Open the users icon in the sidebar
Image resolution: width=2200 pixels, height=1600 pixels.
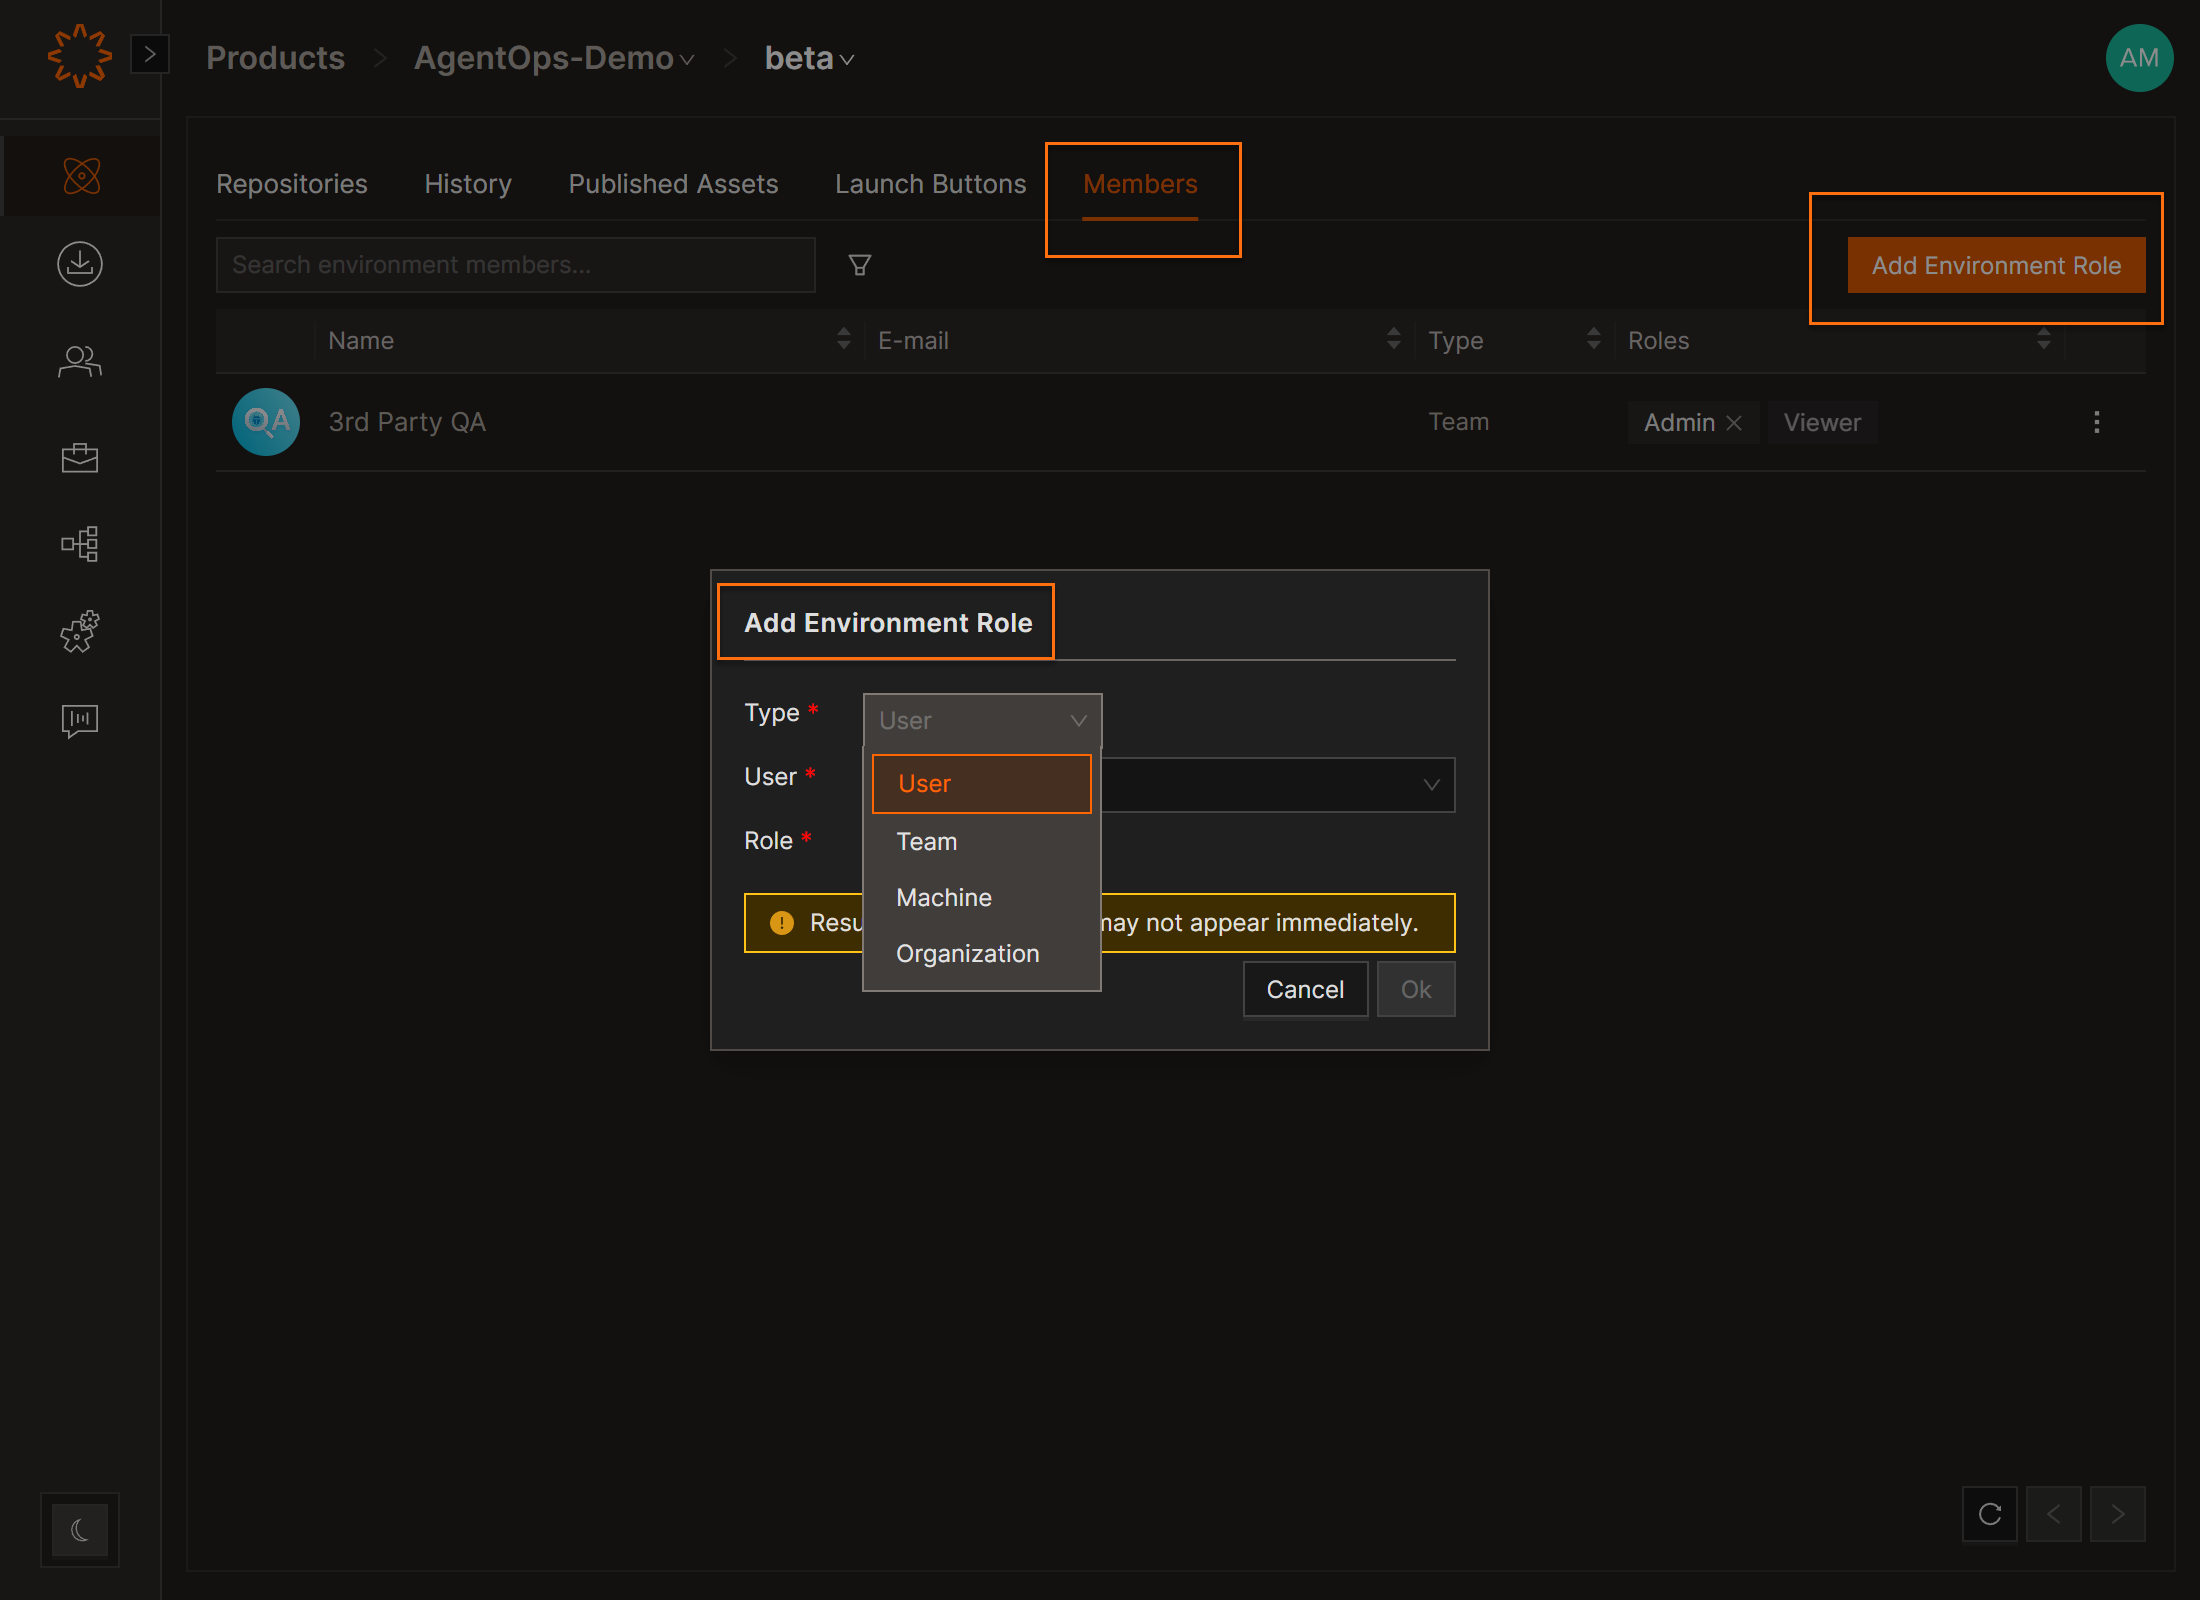(x=80, y=361)
